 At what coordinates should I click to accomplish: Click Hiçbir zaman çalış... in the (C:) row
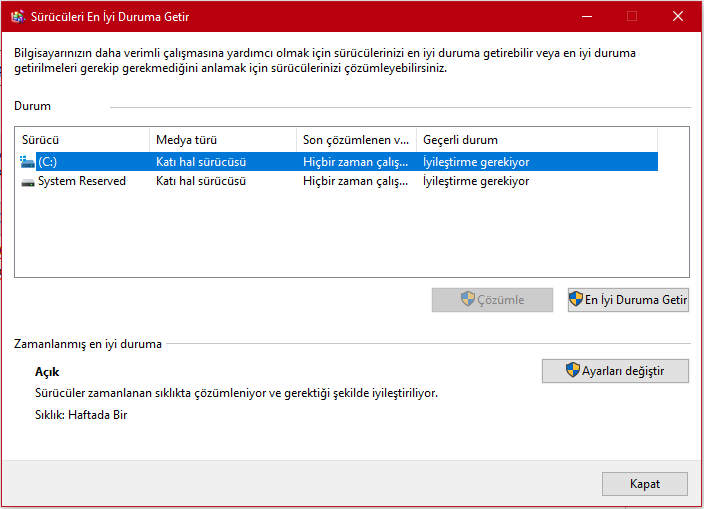coord(356,162)
